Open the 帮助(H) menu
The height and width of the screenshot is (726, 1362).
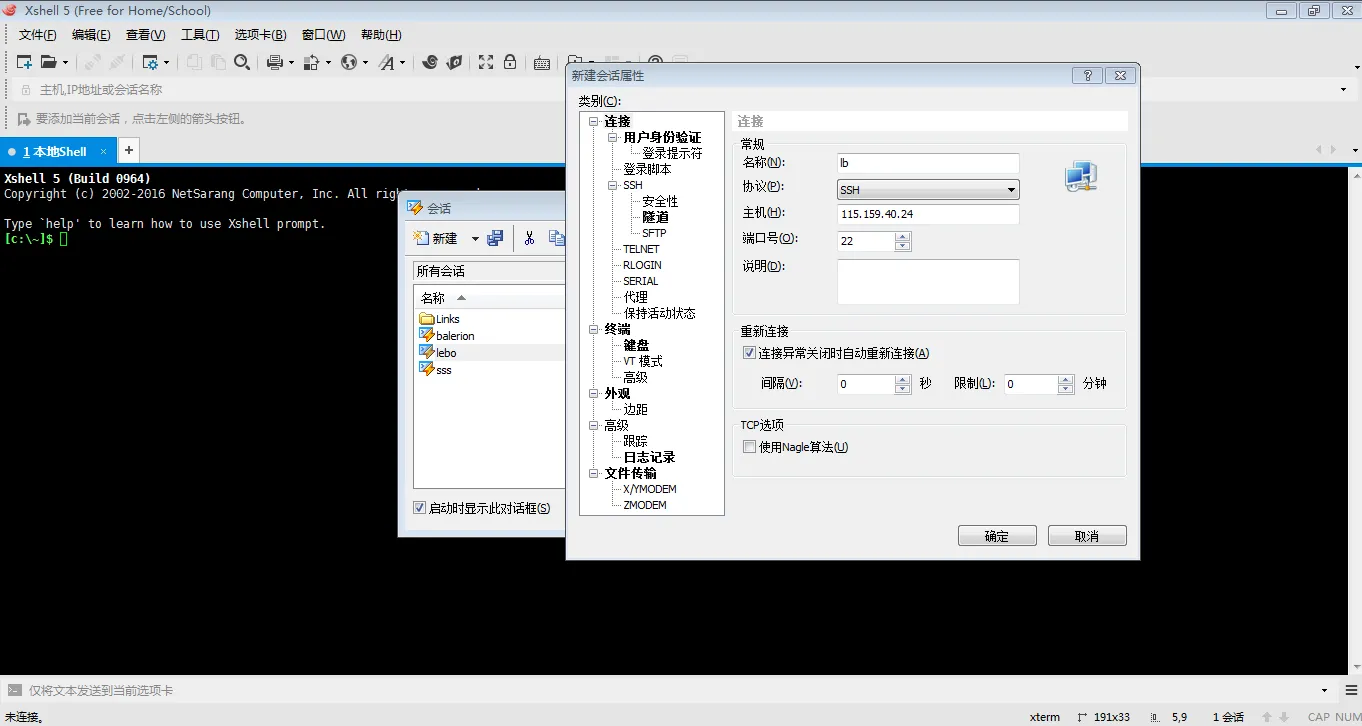tap(381, 35)
